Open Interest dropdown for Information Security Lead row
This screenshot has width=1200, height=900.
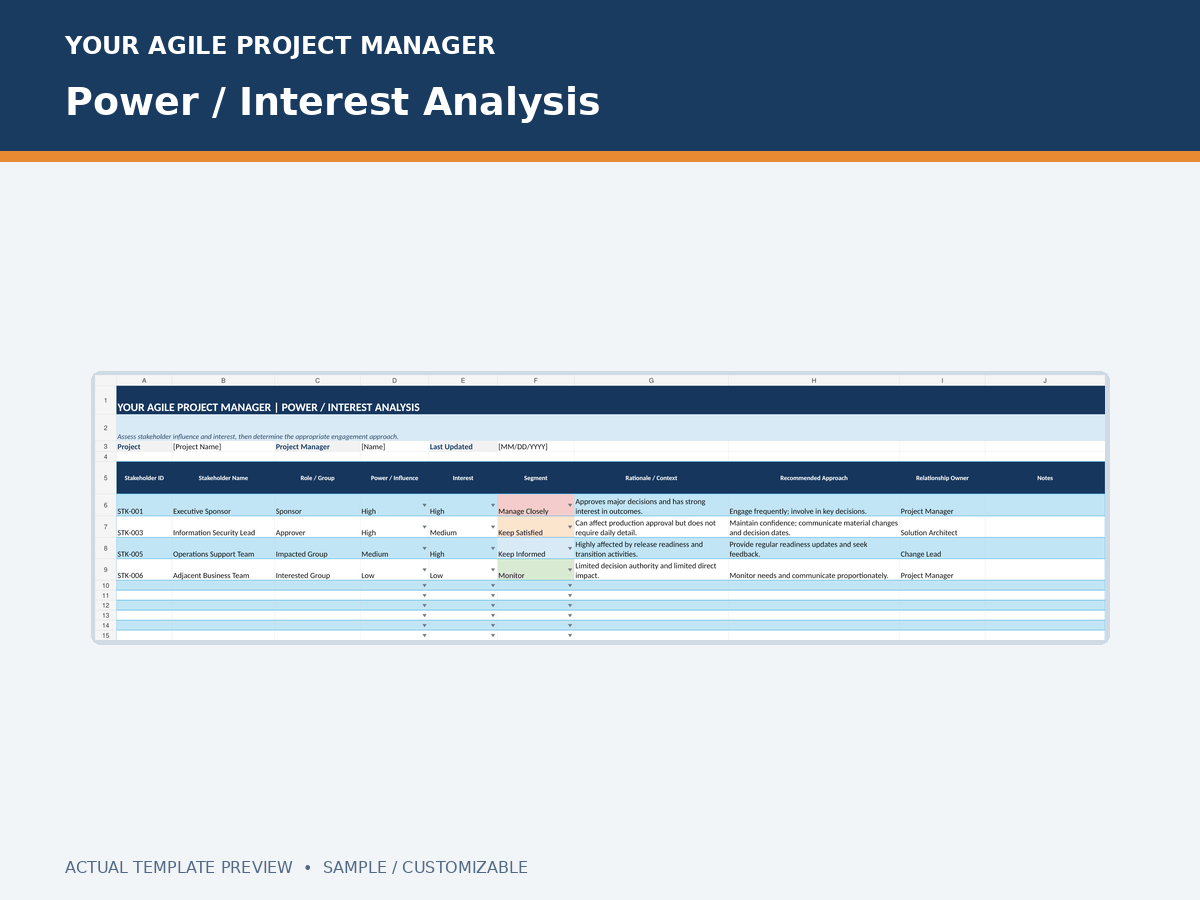pyautogui.click(x=493, y=527)
